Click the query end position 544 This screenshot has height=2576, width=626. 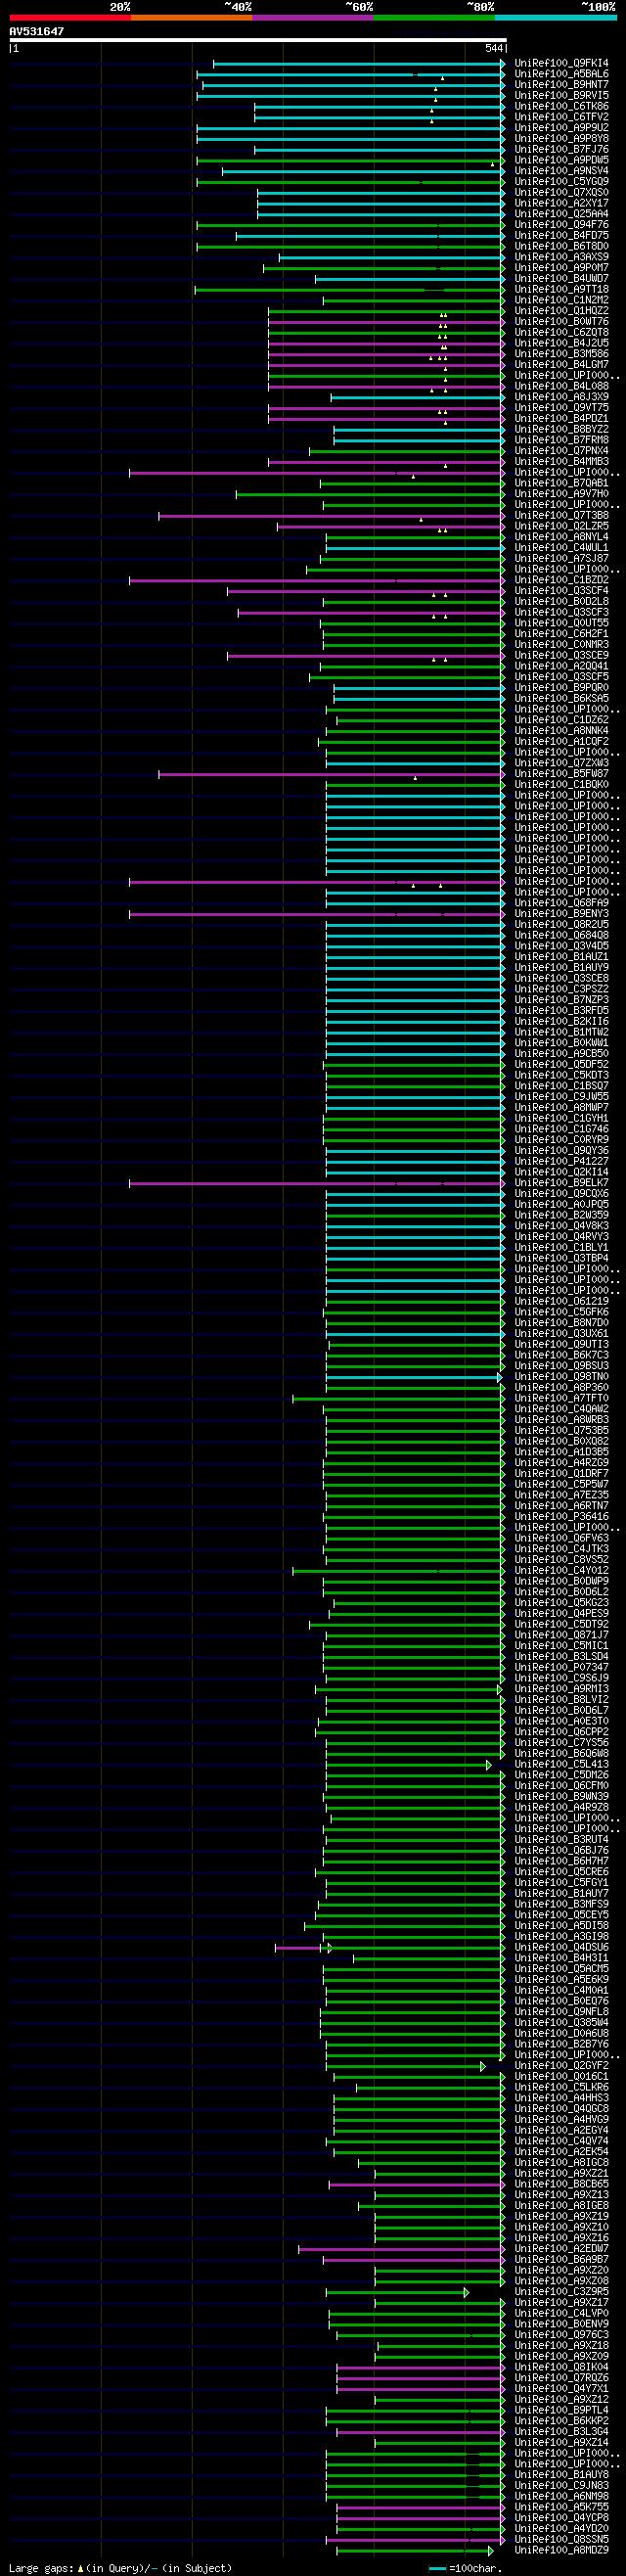click(494, 48)
